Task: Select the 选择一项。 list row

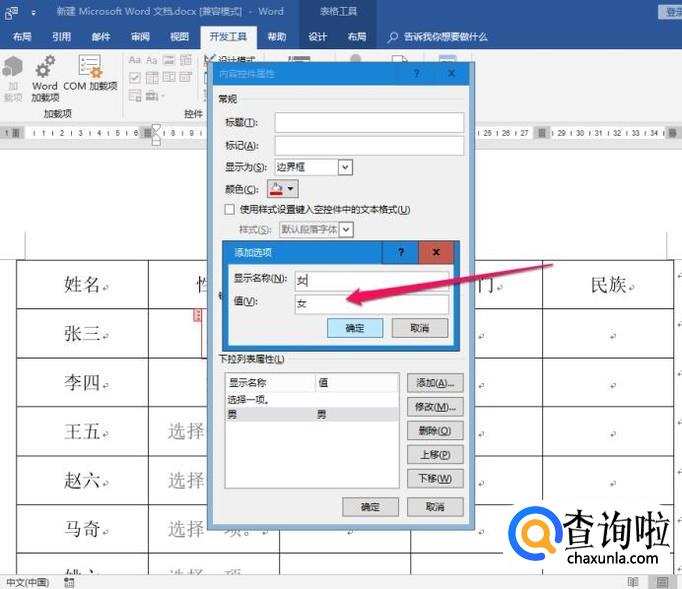Action: click(x=312, y=399)
